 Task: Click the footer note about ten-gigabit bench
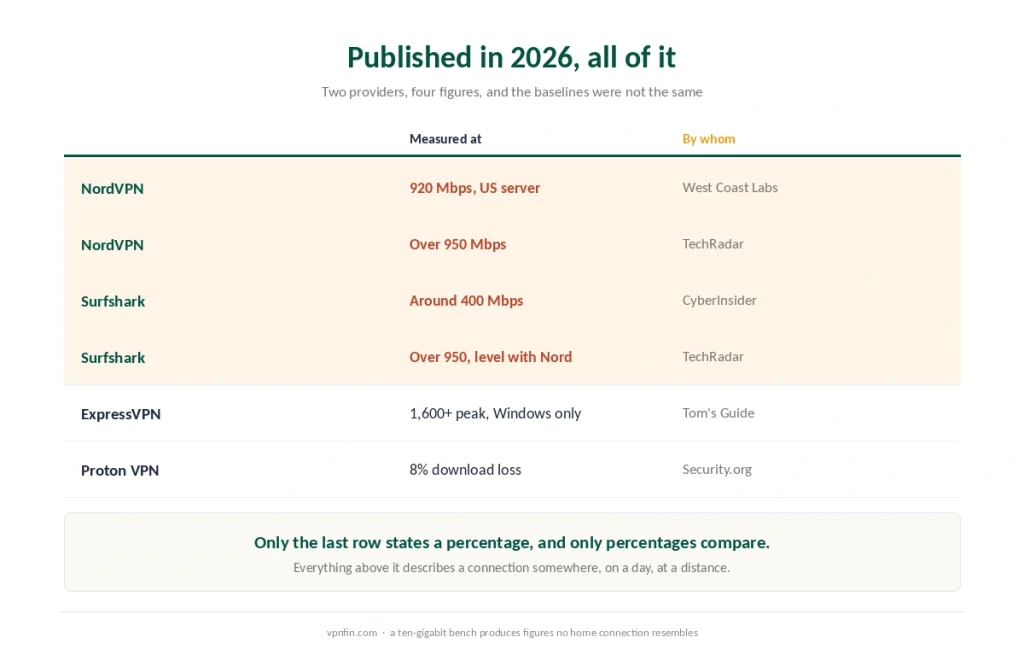click(544, 633)
